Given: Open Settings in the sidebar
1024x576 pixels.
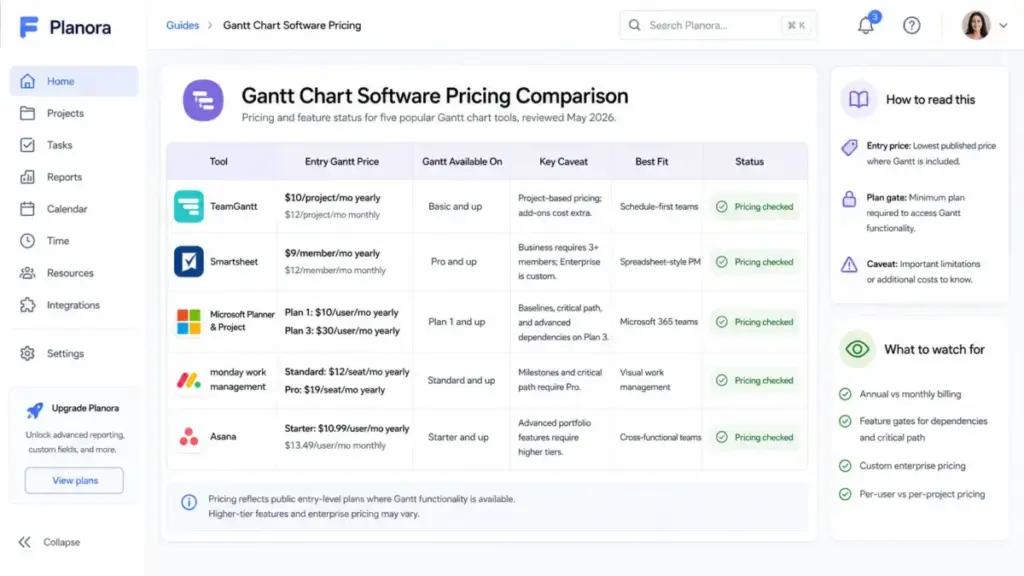Looking at the screenshot, I should tap(74, 353).
